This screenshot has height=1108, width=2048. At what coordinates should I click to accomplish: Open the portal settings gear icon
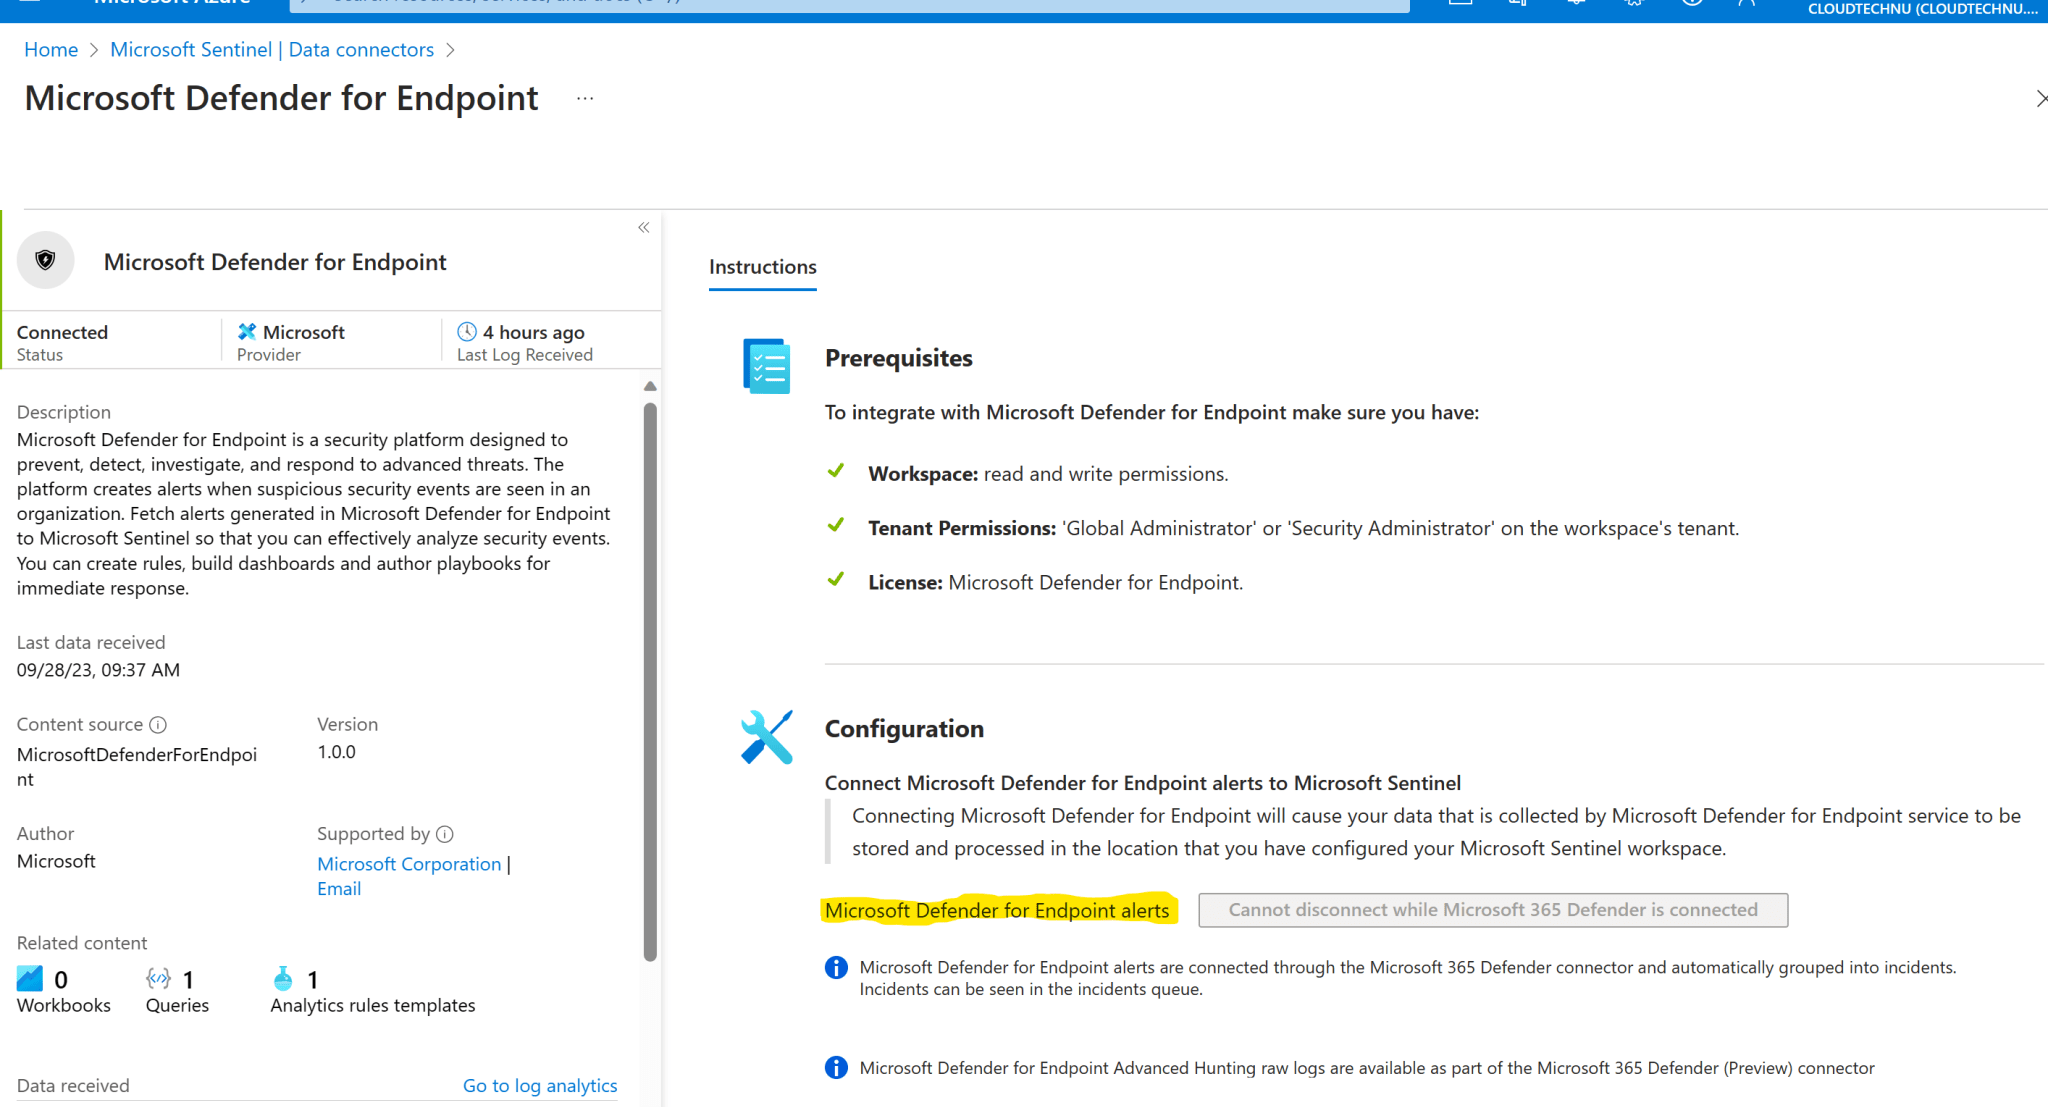click(x=1632, y=4)
